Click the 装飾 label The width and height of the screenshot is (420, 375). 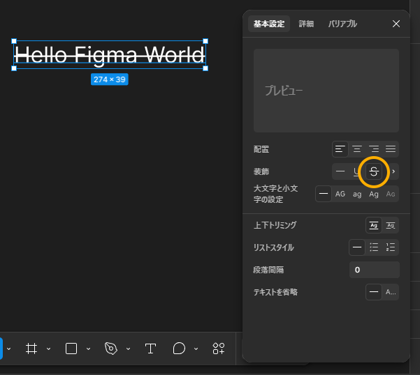(261, 172)
